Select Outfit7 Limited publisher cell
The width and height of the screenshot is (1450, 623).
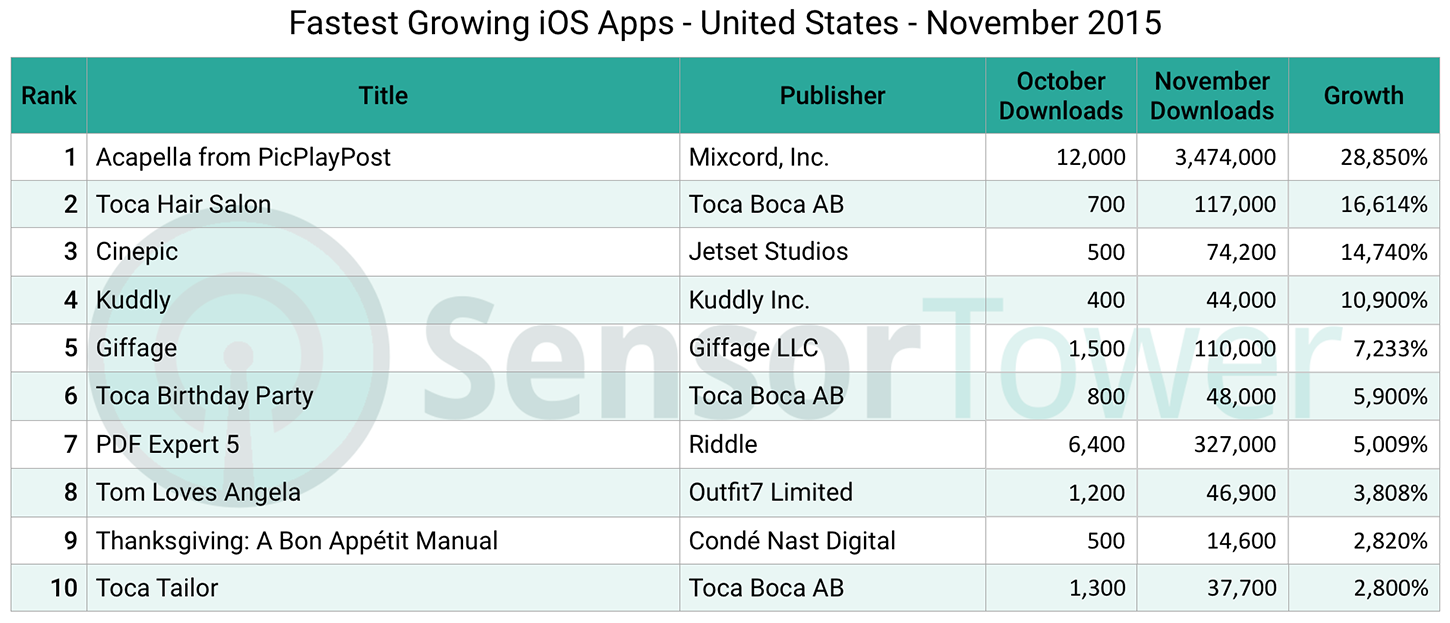770,493
